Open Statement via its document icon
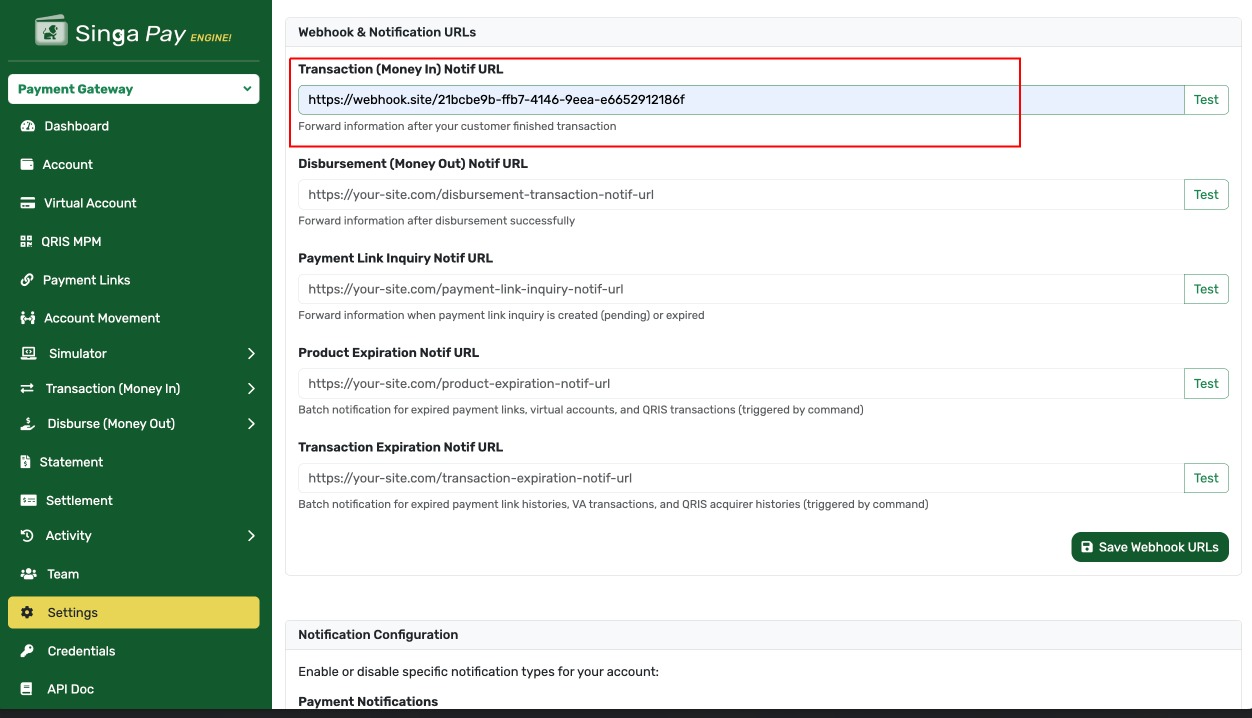This screenshot has height=718, width=1252. pos(28,462)
